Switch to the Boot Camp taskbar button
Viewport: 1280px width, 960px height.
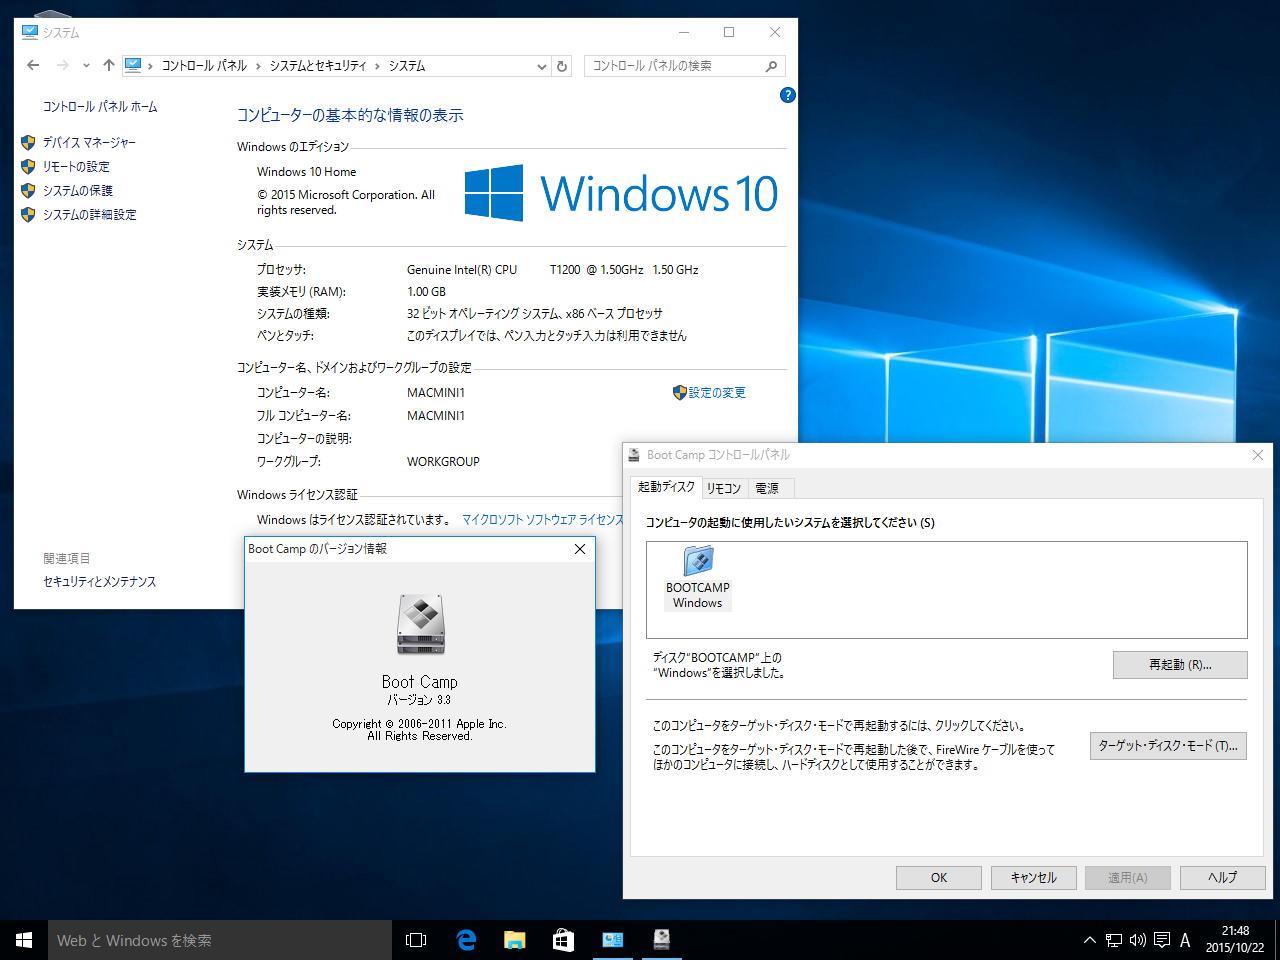click(x=661, y=940)
